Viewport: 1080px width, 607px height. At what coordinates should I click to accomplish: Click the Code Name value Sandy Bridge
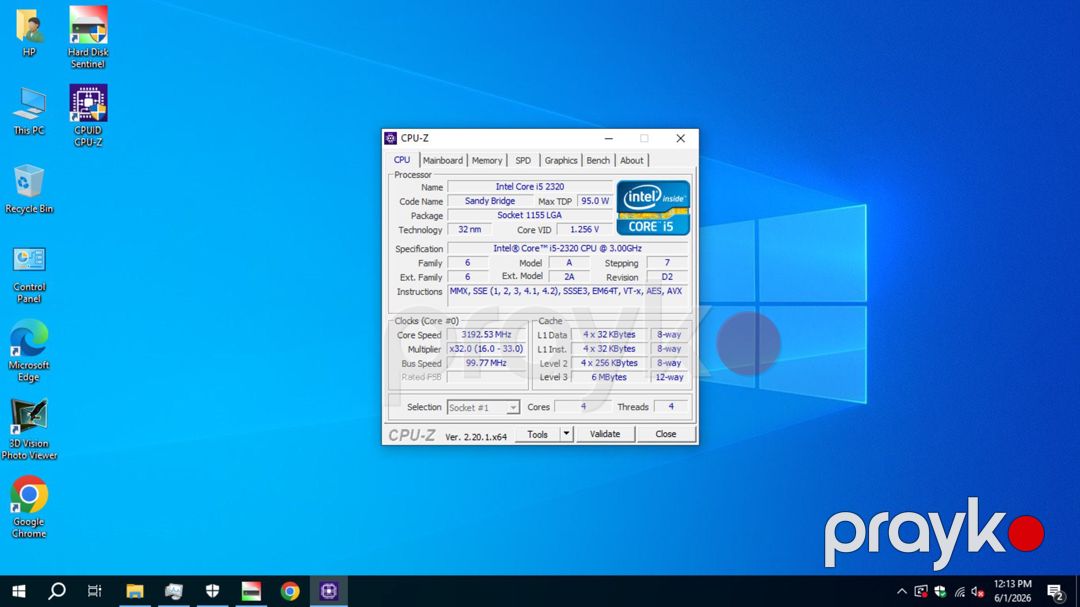coord(490,201)
